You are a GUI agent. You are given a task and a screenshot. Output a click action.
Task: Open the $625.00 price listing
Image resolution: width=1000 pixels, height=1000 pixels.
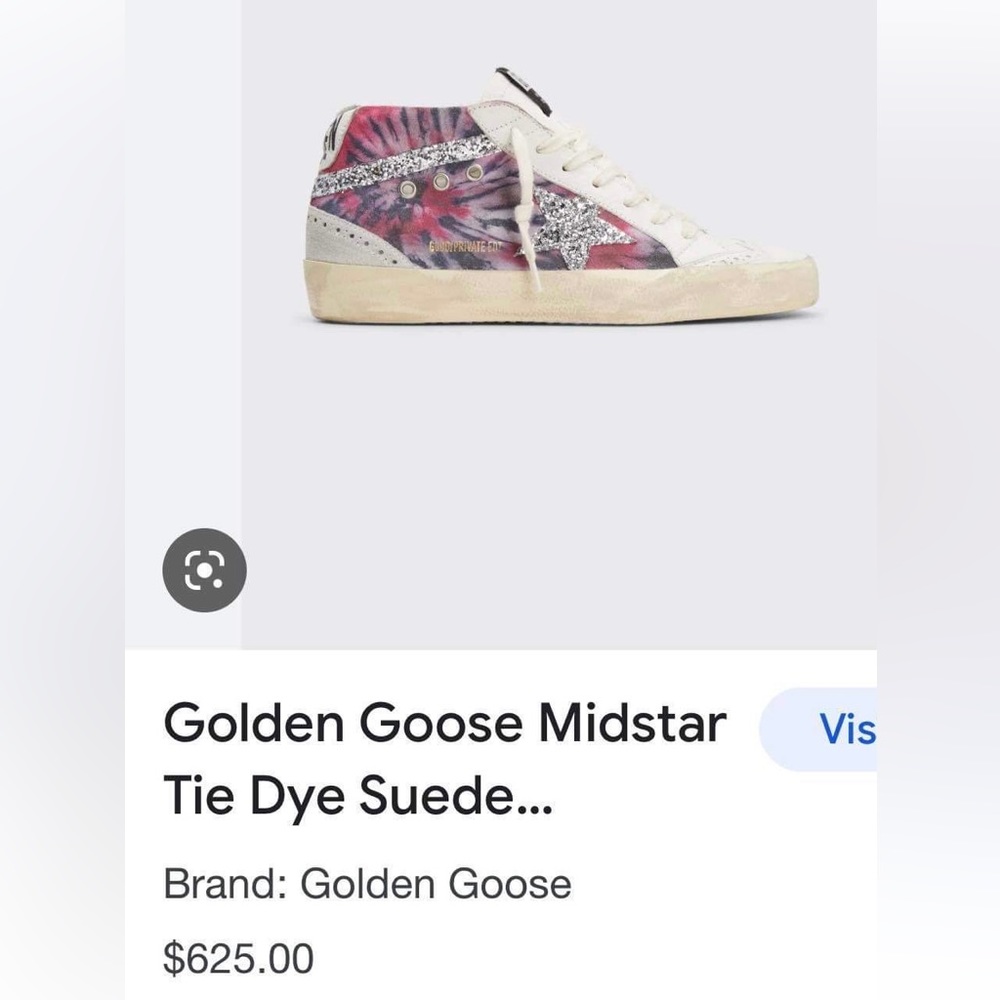236,958
